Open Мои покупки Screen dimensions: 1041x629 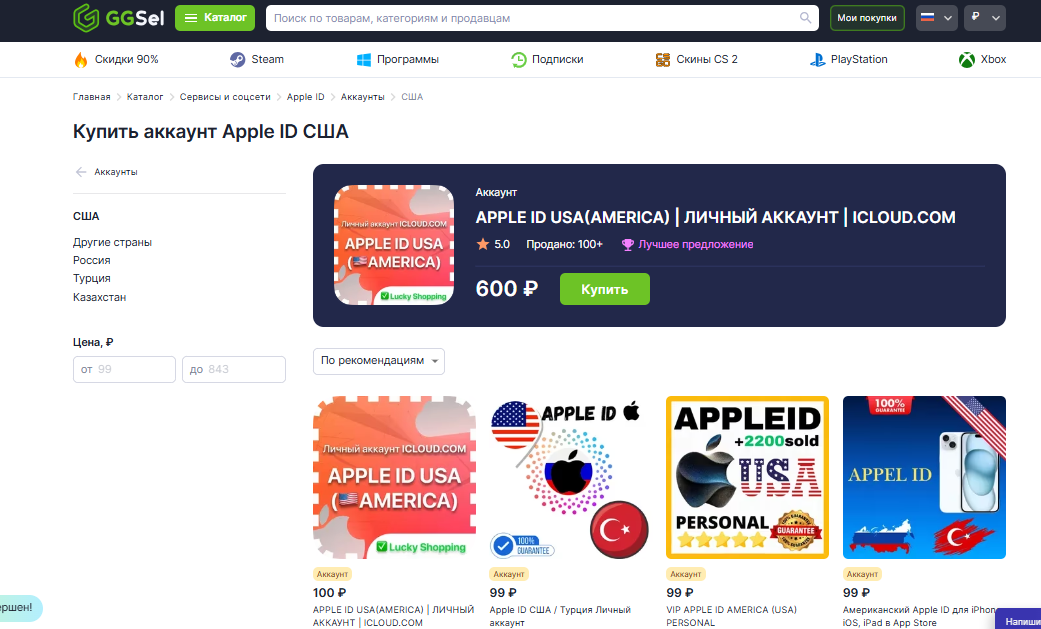pyautogui.click(x=866, y=18)
